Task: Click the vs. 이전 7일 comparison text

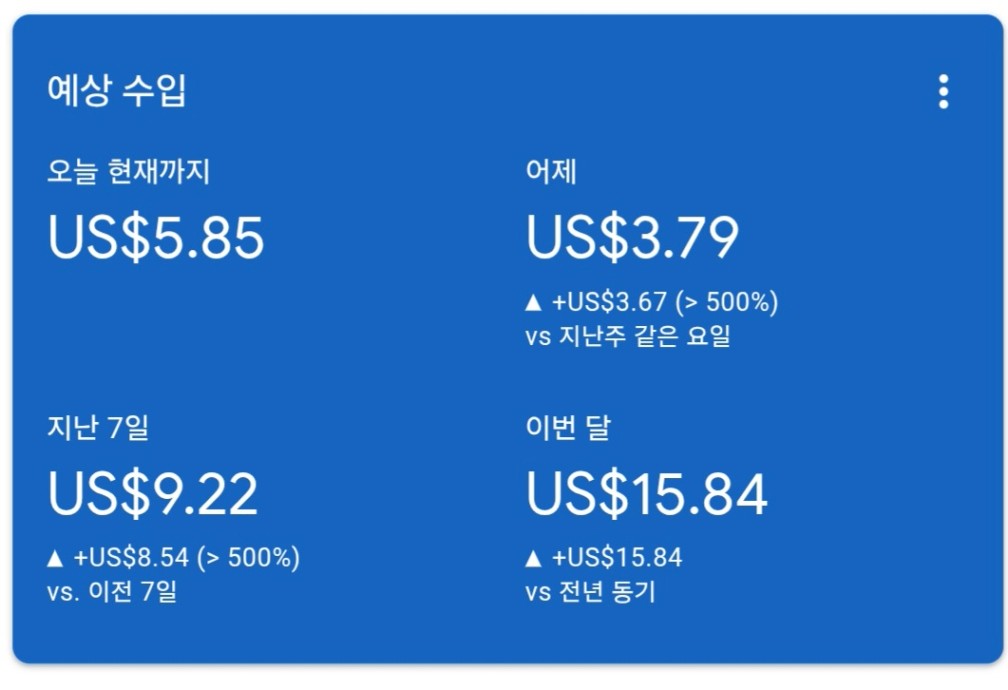Action: point(112,591)
